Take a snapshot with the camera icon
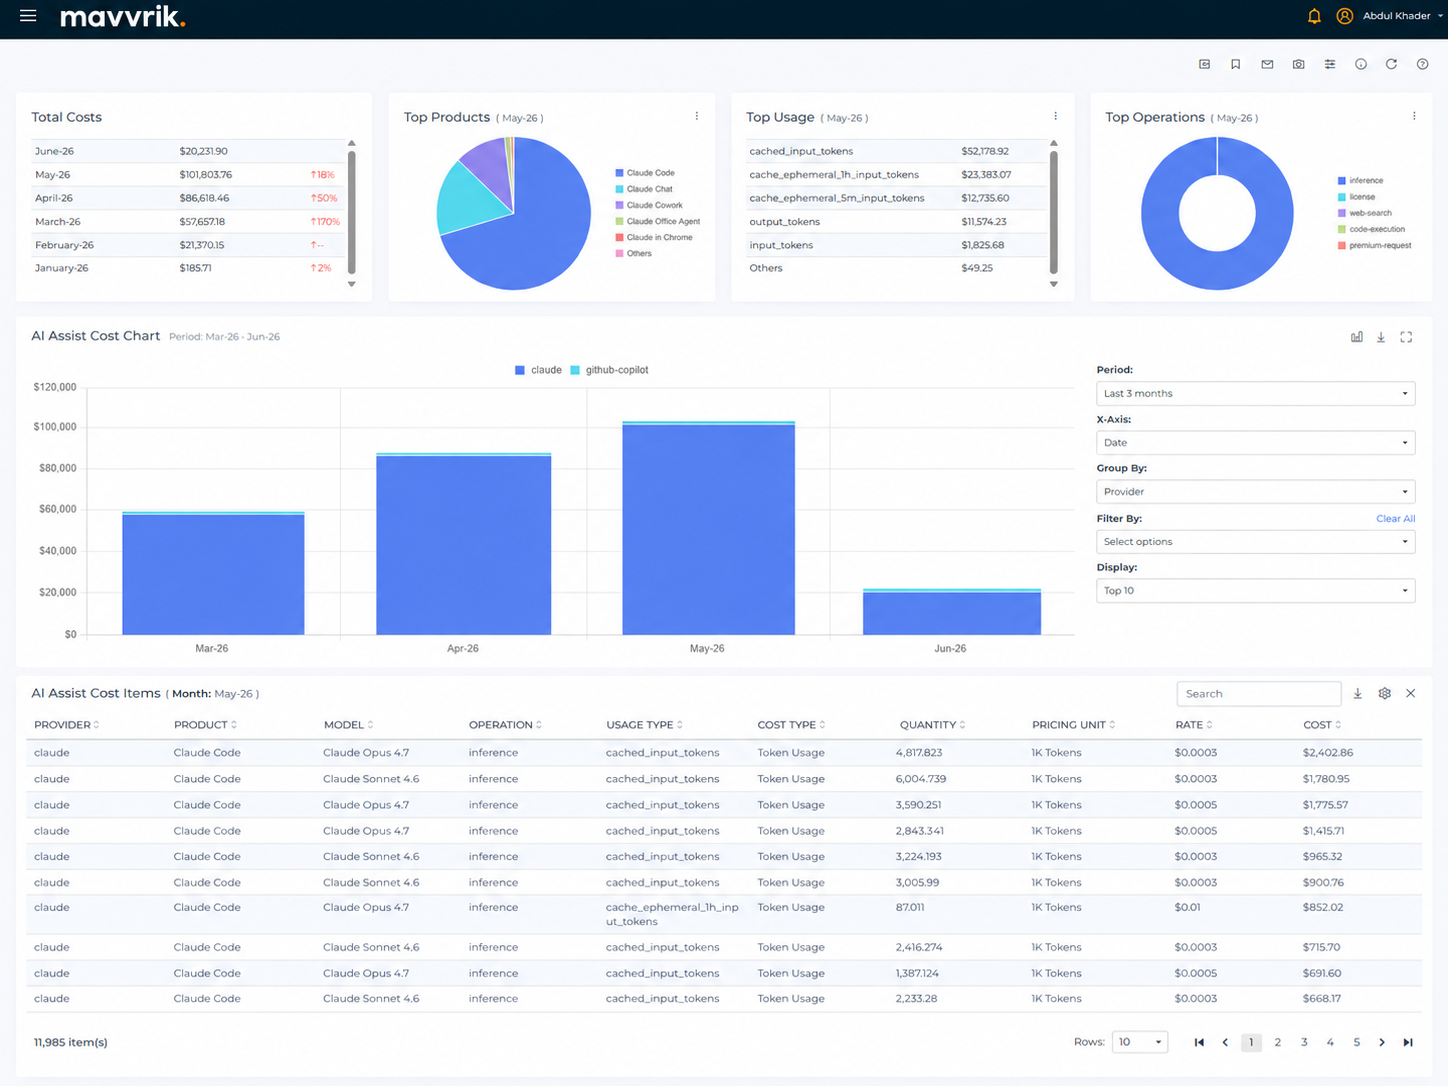The image size is (1448, 1086). pyautogui.click(x=1298, y=64)
